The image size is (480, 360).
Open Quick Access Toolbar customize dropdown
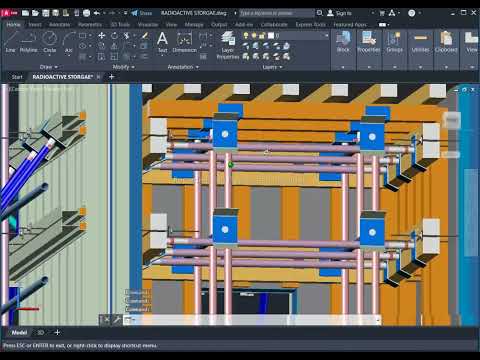point(125,13)
